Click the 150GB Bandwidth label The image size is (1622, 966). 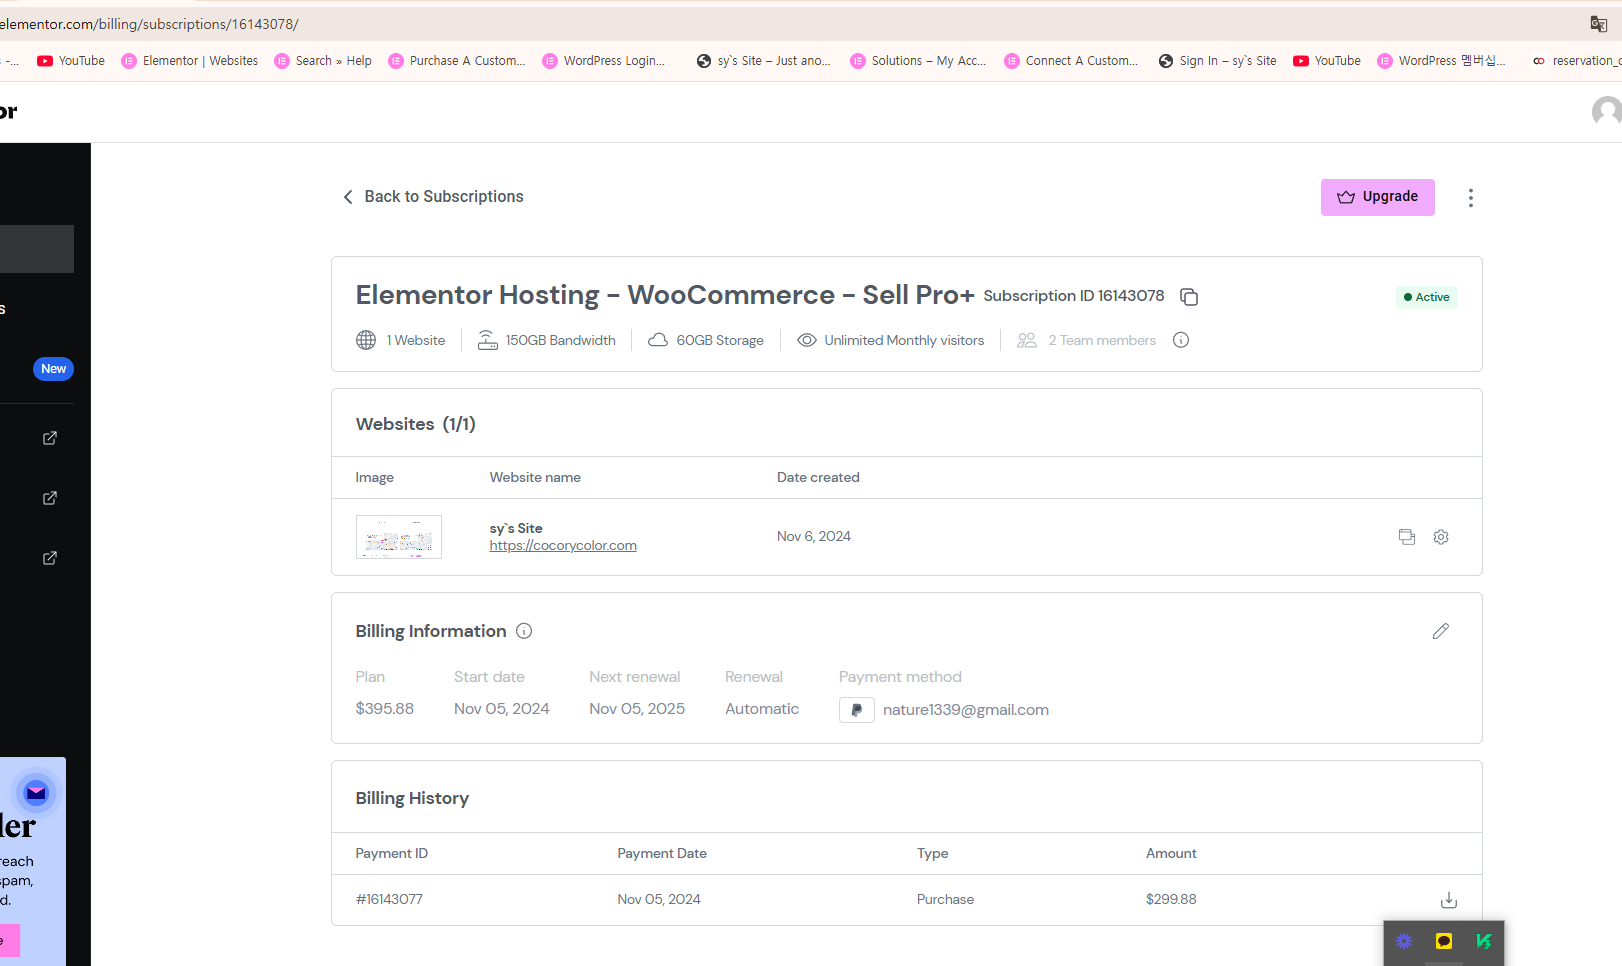(x=561, y=341)
